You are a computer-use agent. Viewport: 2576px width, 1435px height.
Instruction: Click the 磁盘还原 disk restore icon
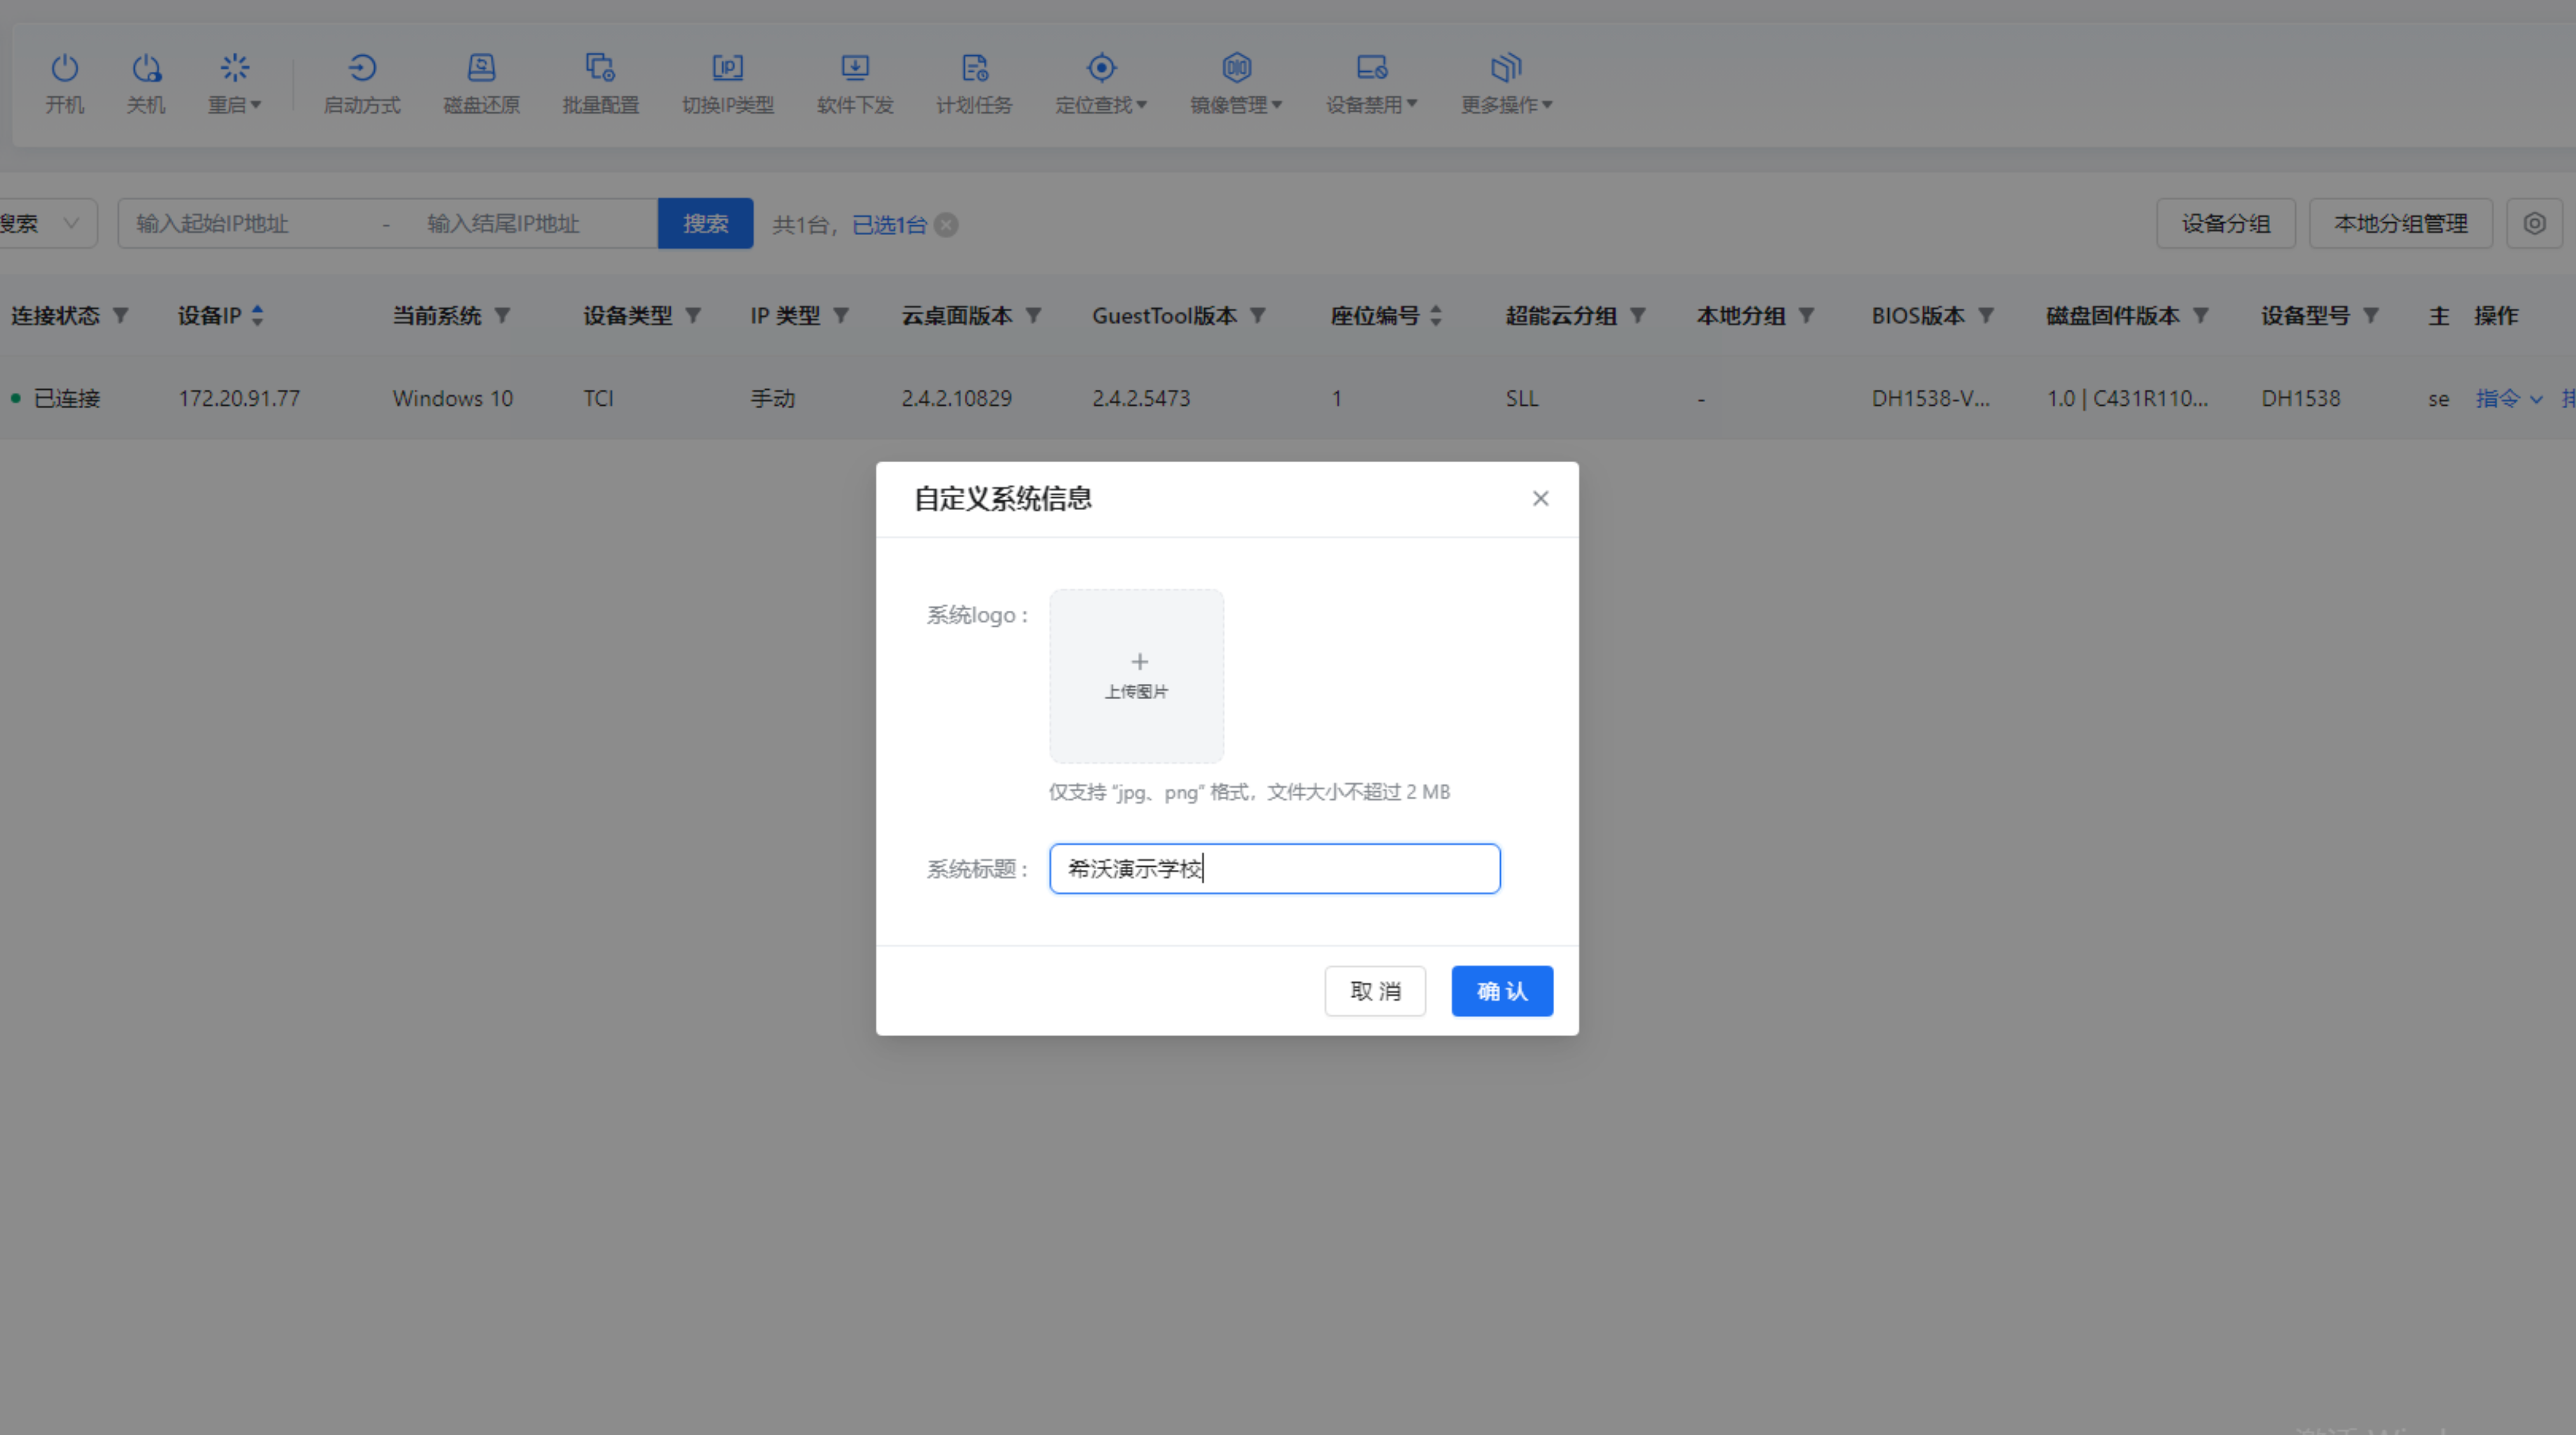481,68
